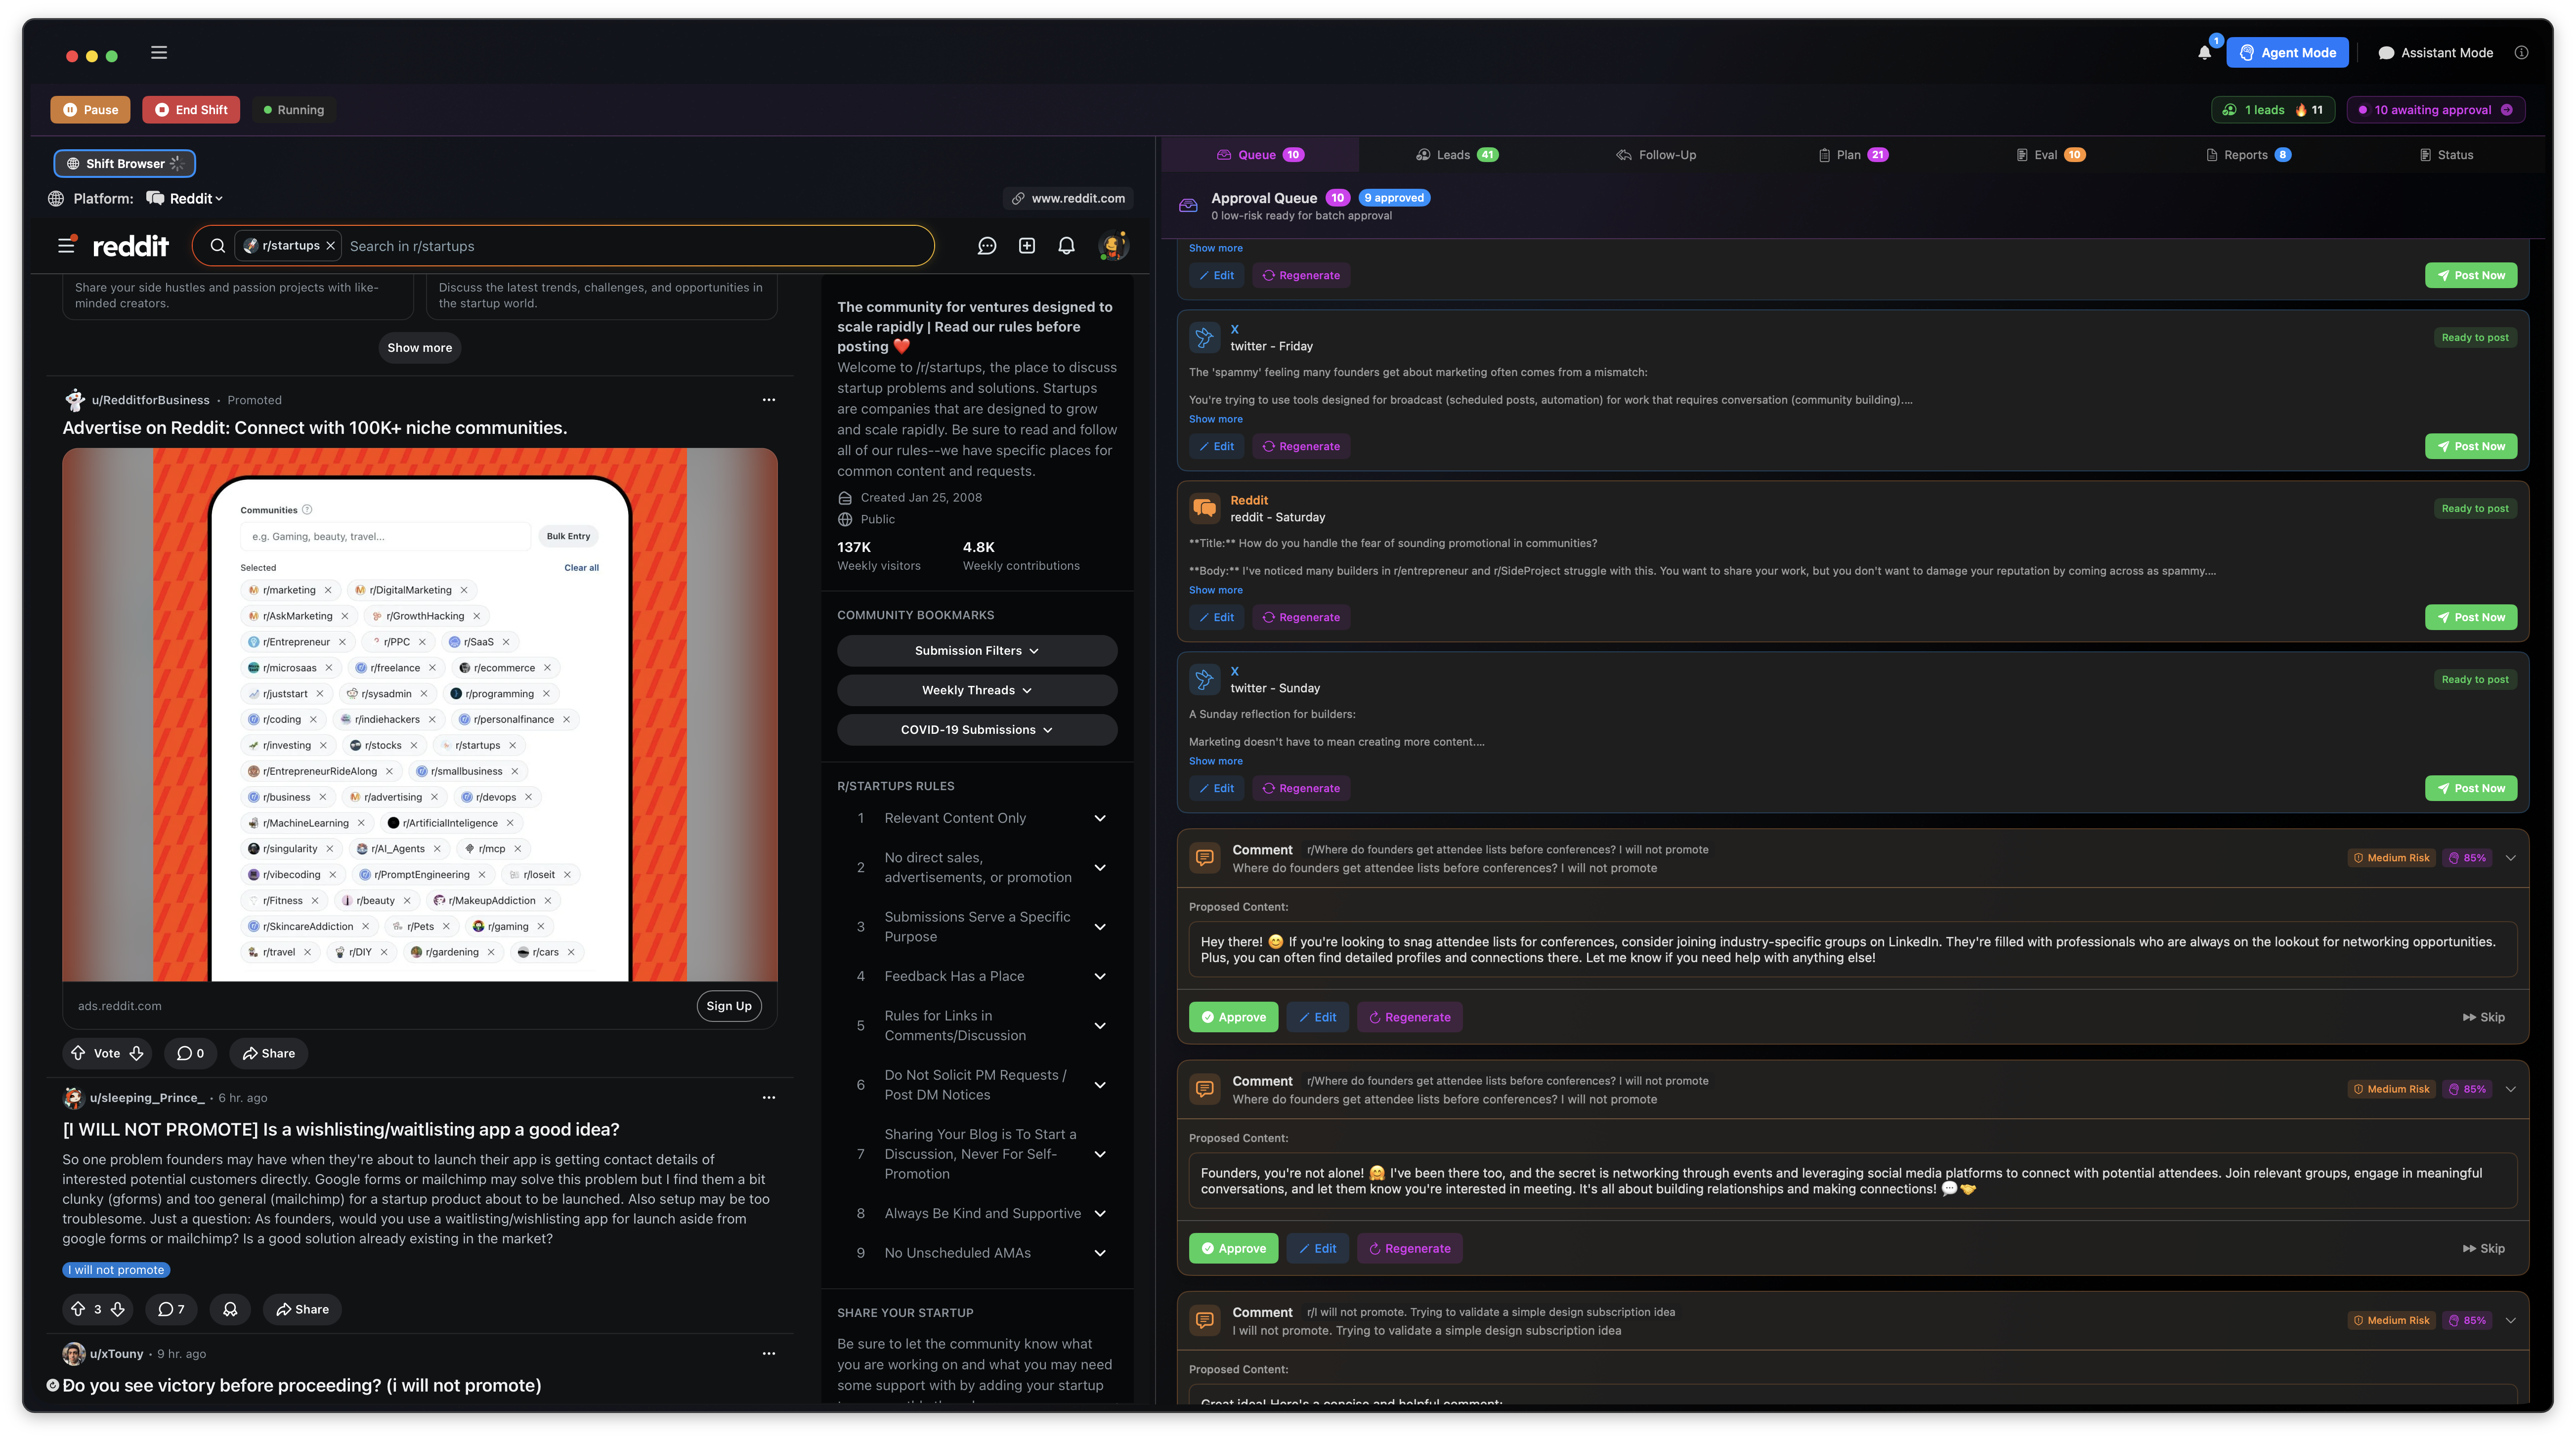Screen dimensions: 2576x1439
Task: Click the 'I will not promote' flair tag
Action: pyautogui.click(x=116, y=1270)
